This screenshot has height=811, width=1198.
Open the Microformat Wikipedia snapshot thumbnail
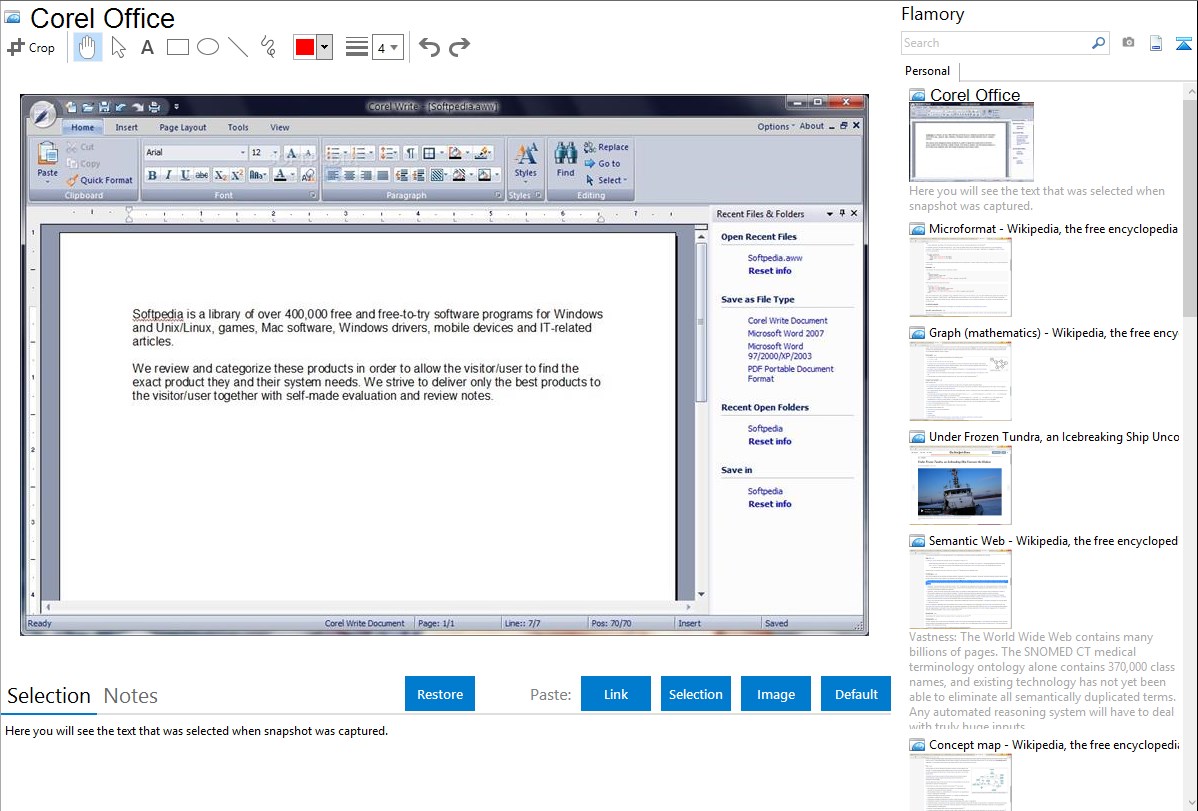(960, 277)
